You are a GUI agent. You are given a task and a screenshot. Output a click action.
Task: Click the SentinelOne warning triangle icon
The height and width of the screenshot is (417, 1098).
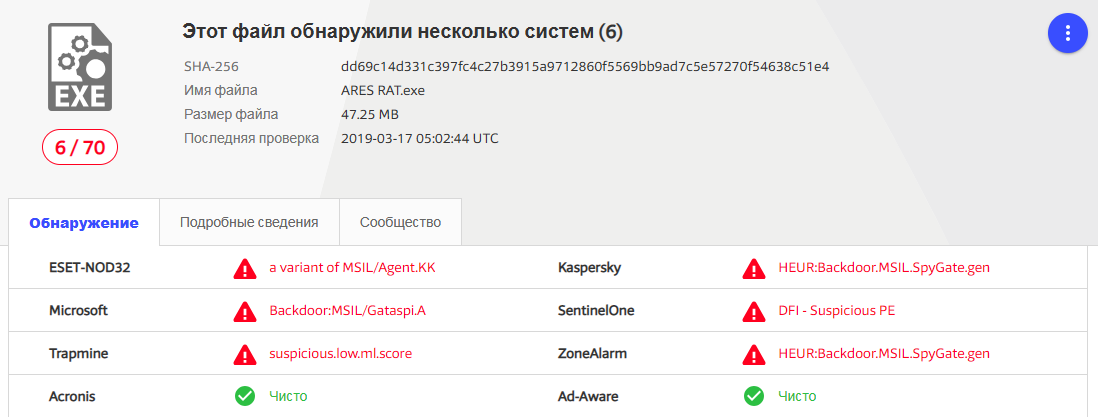point(754,311)
